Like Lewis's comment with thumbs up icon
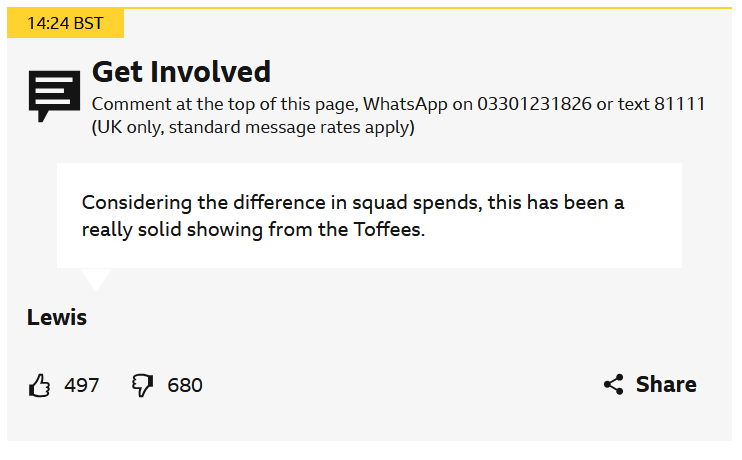The image size is (742, 460). [x=39, y=385]
